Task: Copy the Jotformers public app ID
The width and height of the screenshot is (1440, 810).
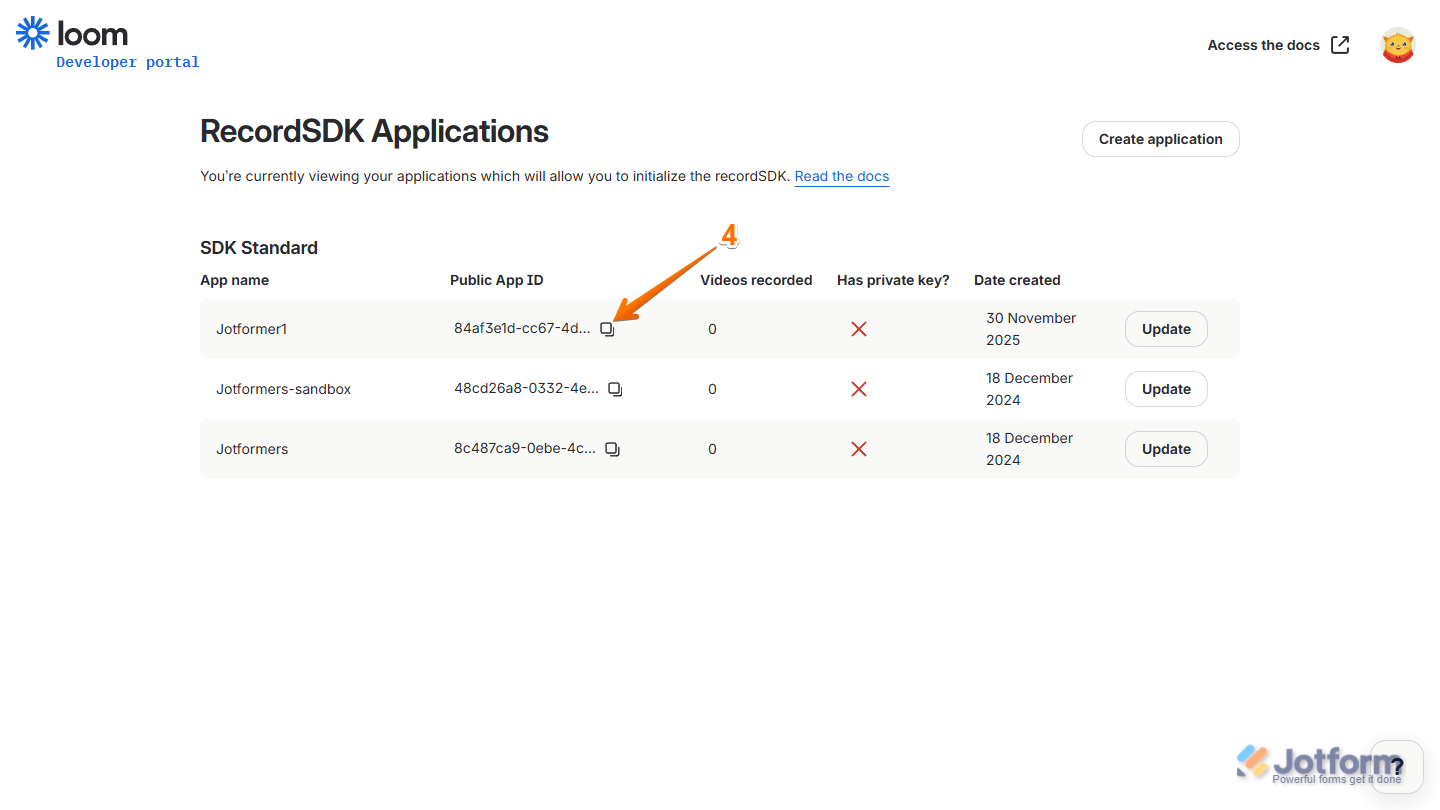Action: click(x=612, y=448)
